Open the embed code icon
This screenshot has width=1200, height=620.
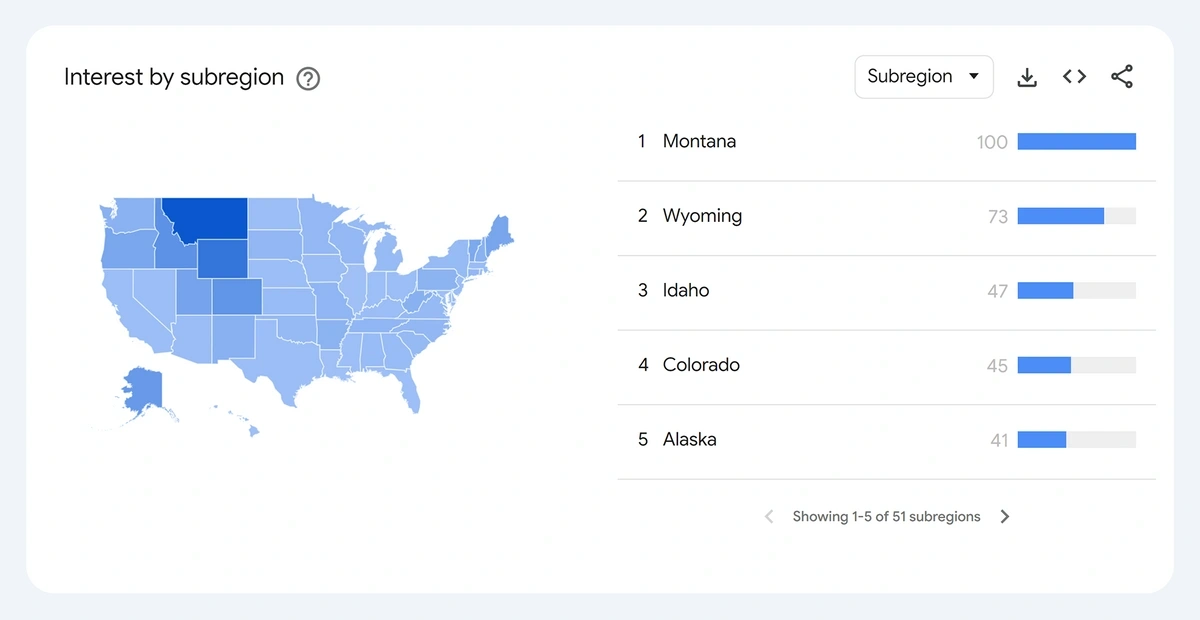pos(1074,77)
